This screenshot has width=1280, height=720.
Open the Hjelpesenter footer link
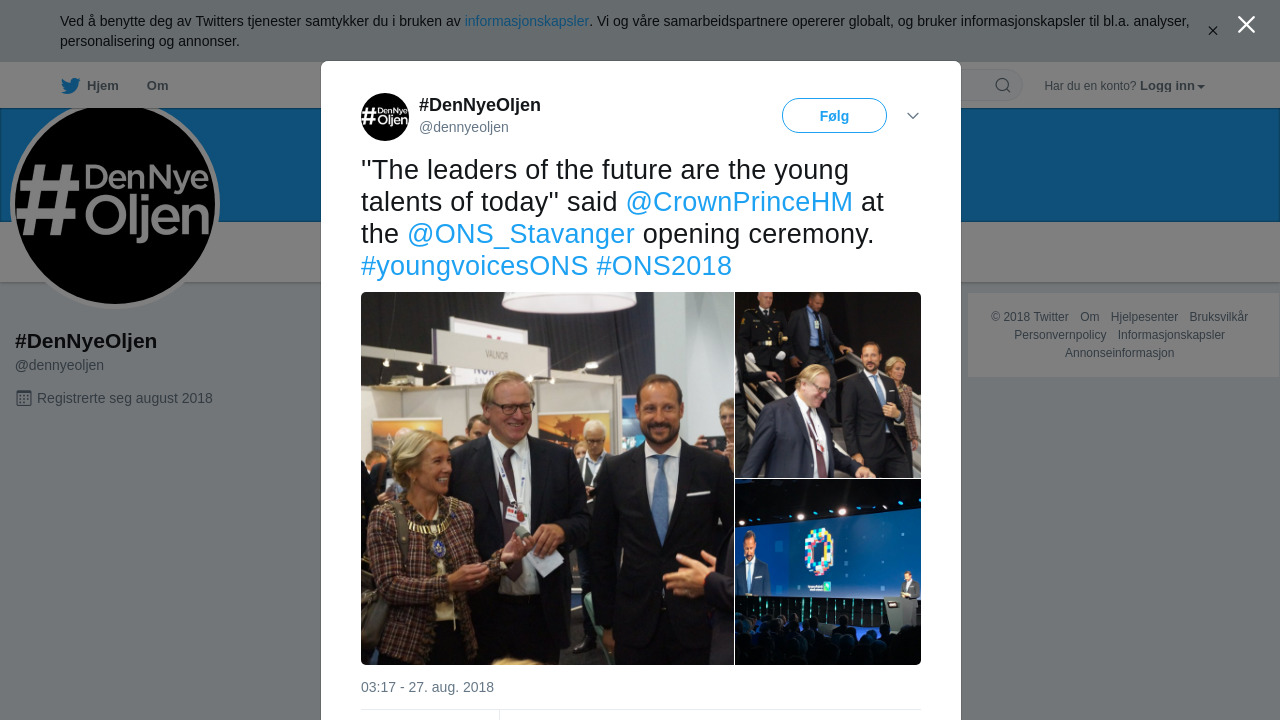pyautogui.click(x=1144, y=317)
